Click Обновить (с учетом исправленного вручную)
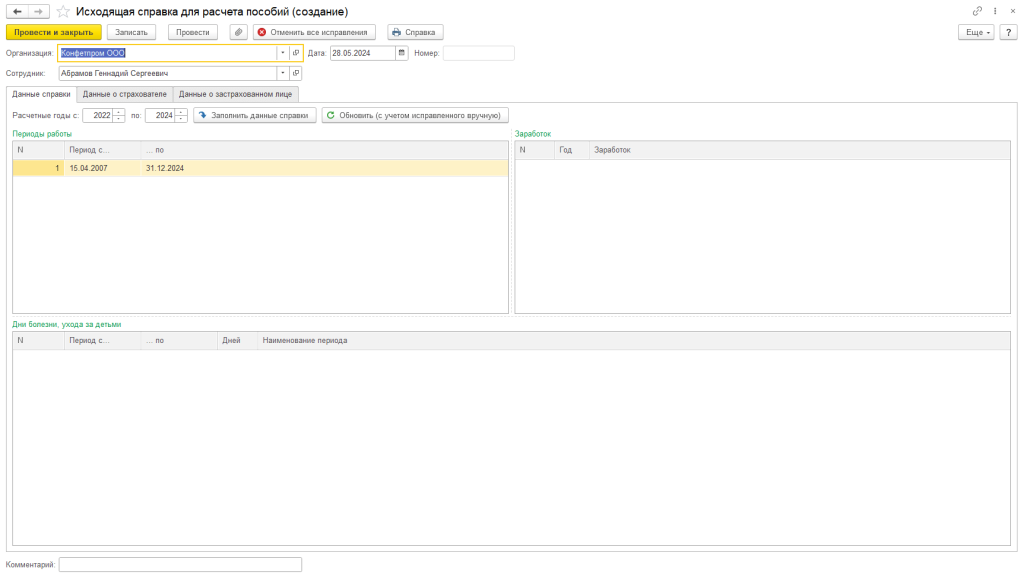The height and width of the screenshot is (578, 1024). 415,116
